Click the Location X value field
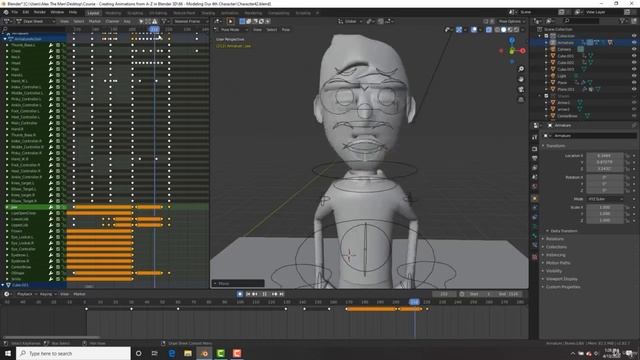Image resolution: width=640 pixels, height=360 pixels. [x=604, y=156]
